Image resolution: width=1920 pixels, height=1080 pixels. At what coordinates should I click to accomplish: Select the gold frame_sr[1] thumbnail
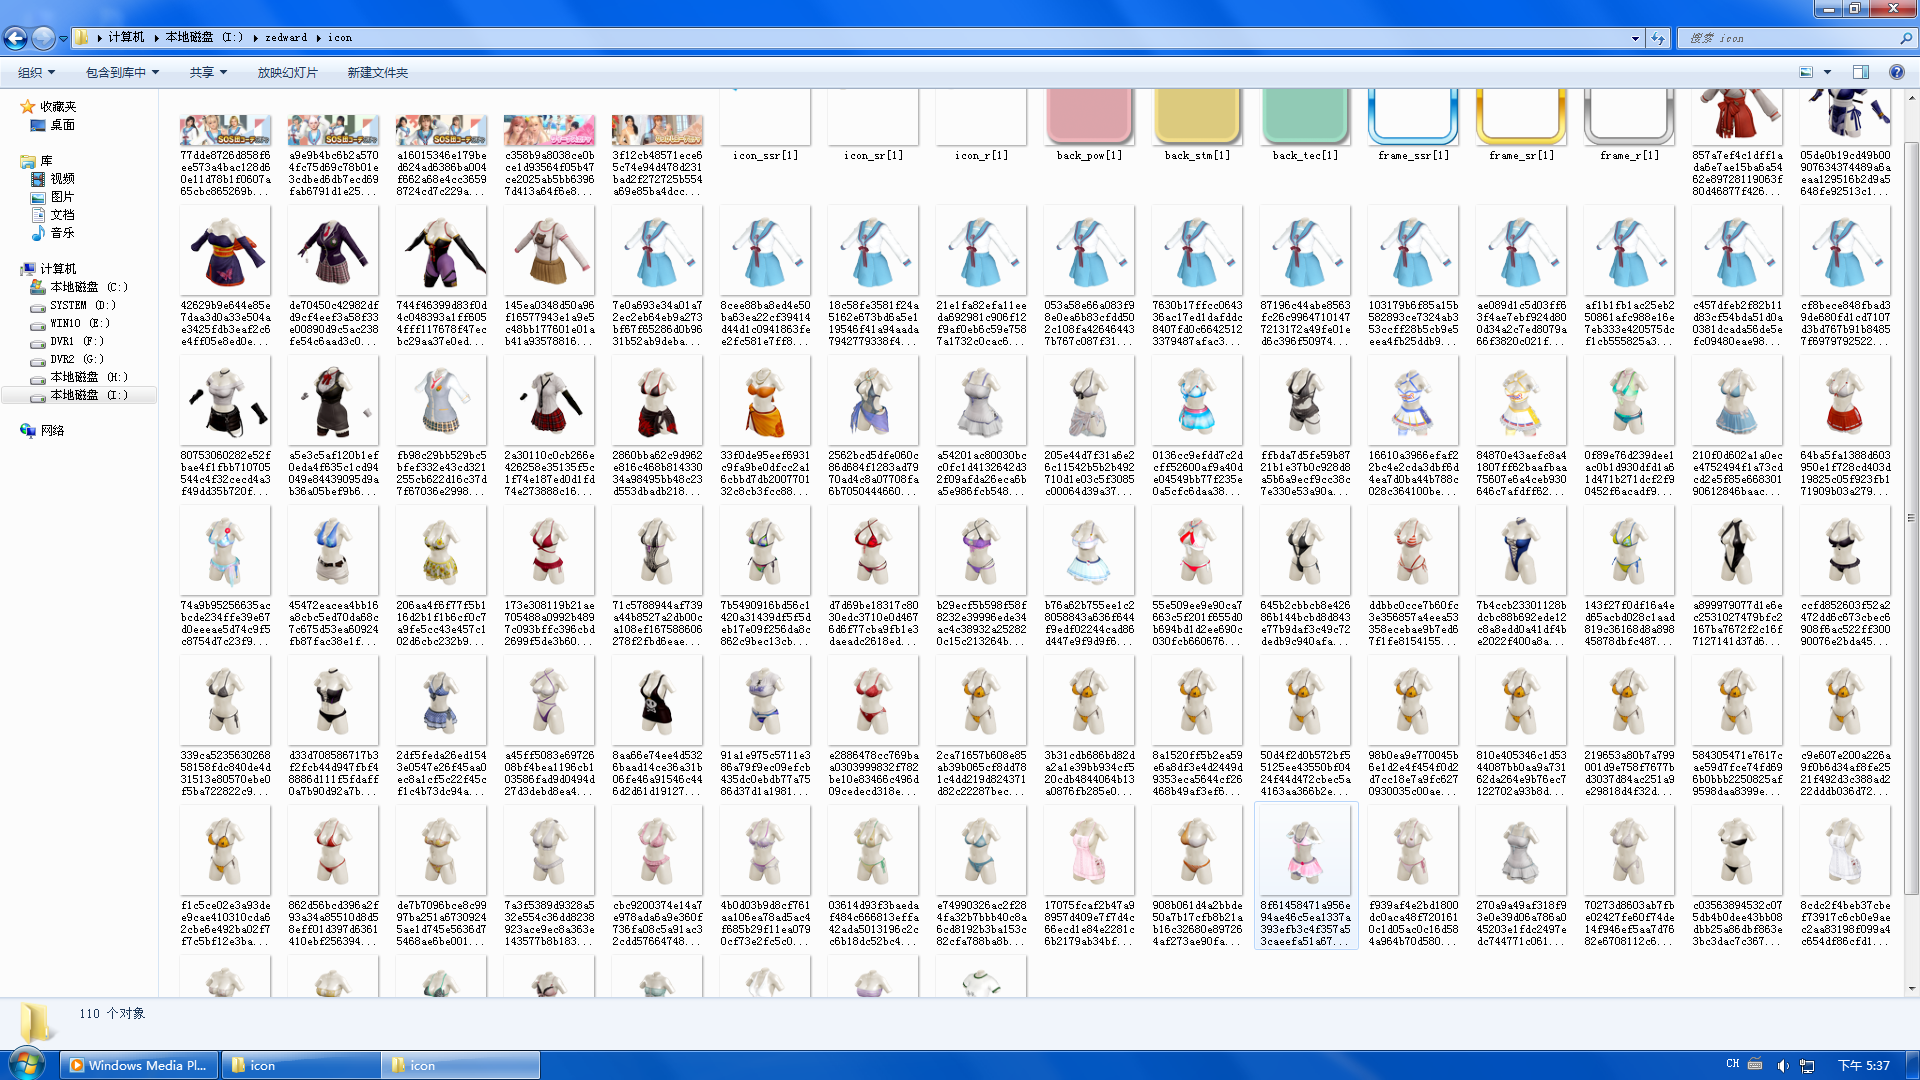pos(1521,116)
